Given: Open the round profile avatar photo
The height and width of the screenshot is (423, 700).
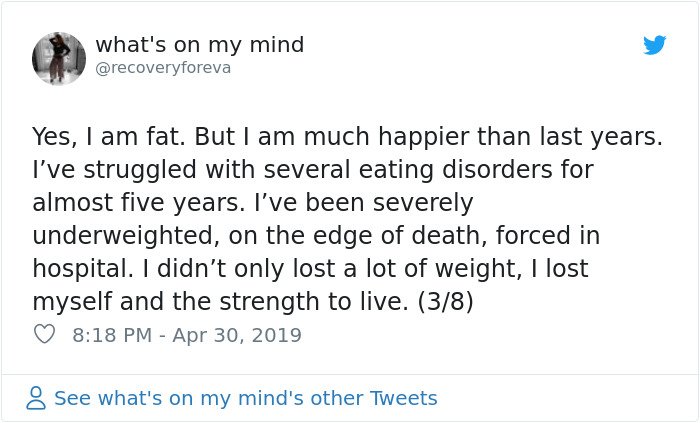Looking at the screenshot, I should (59, 58).
